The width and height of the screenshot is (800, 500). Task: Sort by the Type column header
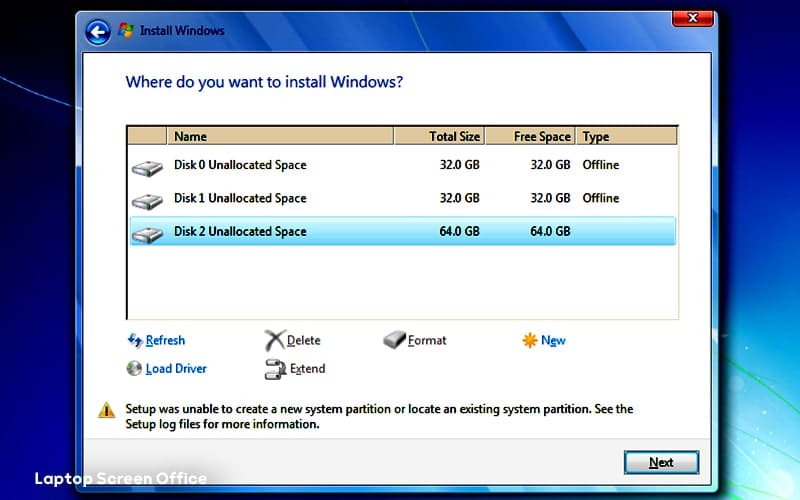(x=627, y=136)
